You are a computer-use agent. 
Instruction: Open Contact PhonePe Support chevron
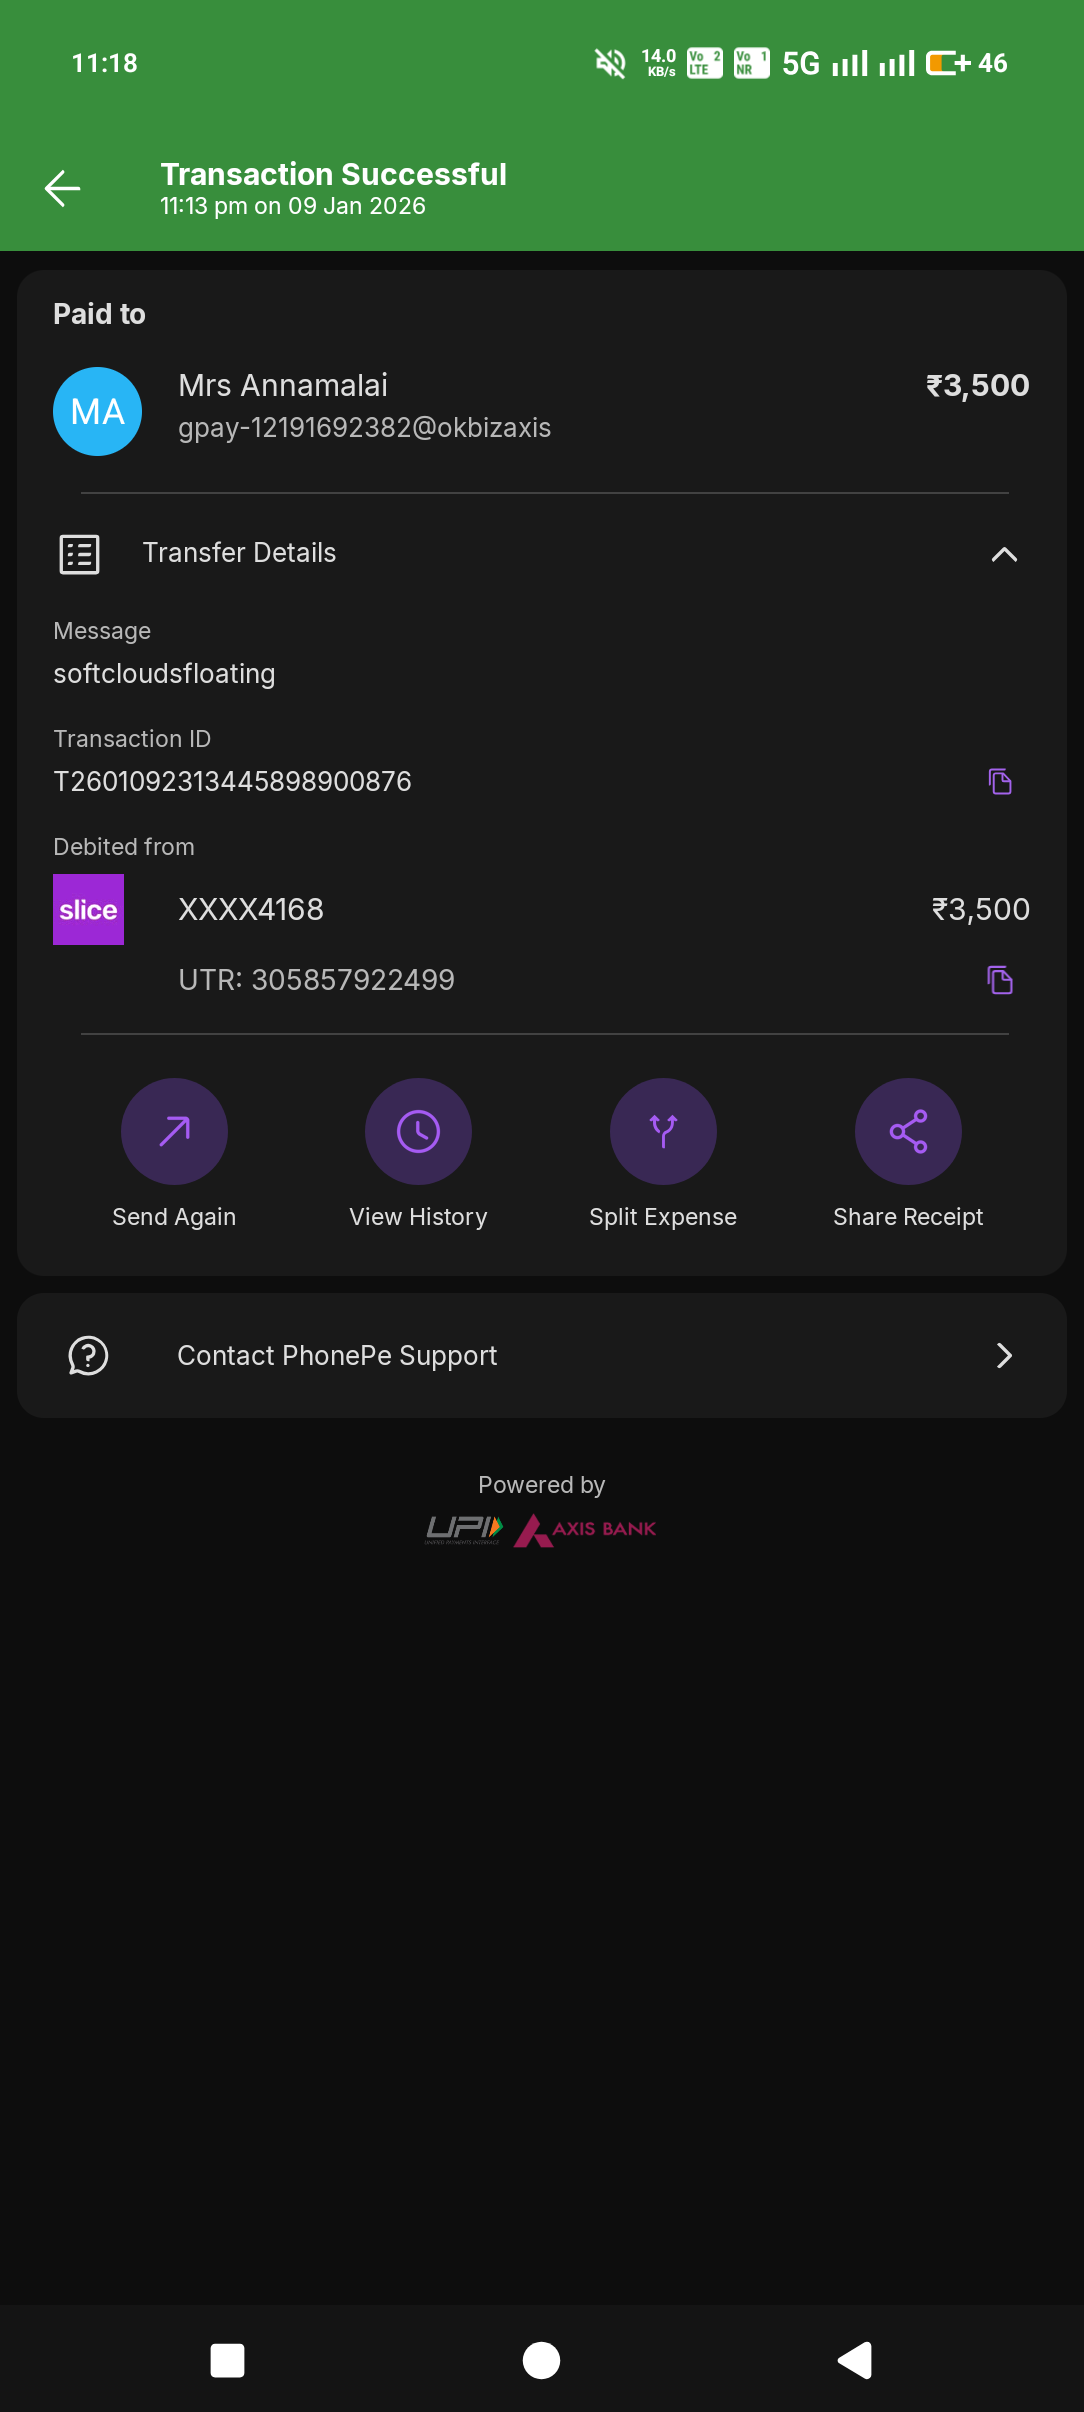[1004, 1356]
